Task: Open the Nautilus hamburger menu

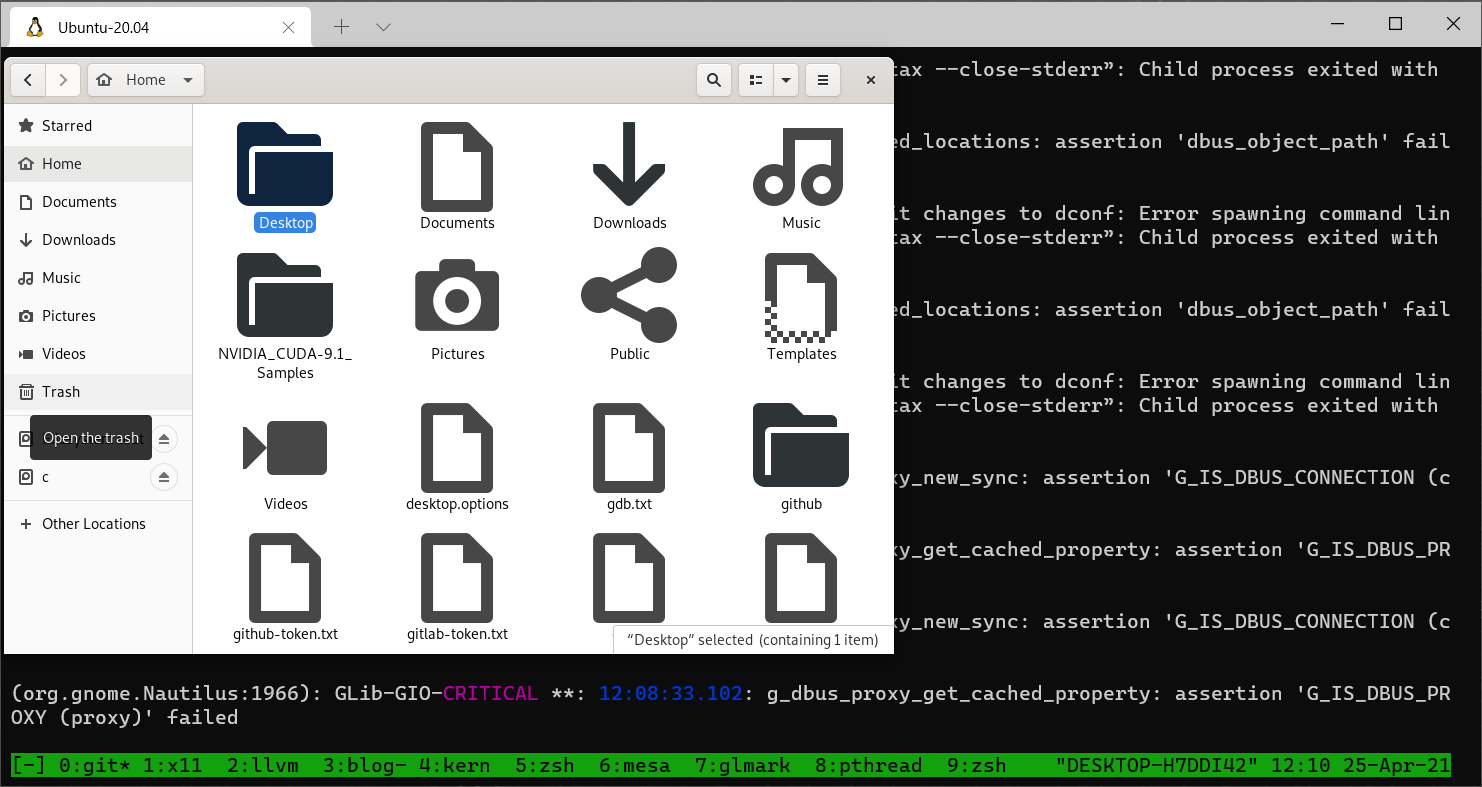Action: [823, 80]
